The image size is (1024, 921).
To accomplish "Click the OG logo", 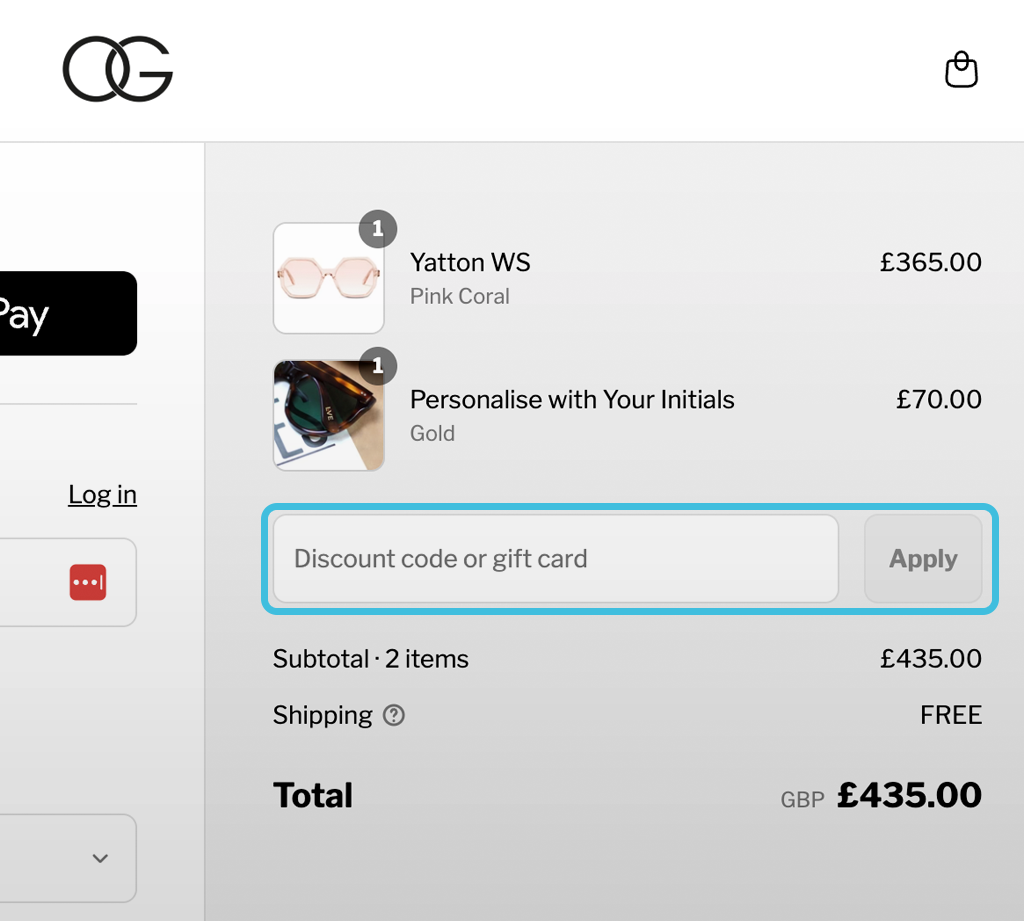I will [118, 69].
